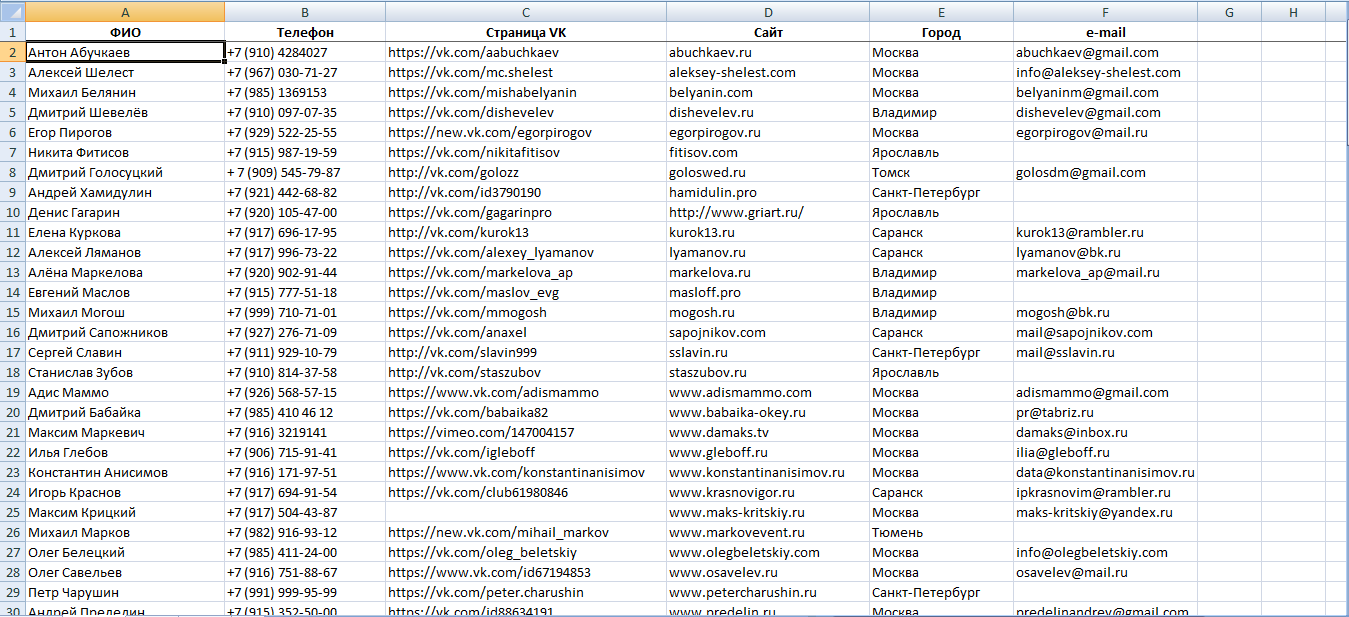Select email osavelev@mail.ru
Screen dimensions: 1349x617
pyautogui.click(x=1105, y=572)
